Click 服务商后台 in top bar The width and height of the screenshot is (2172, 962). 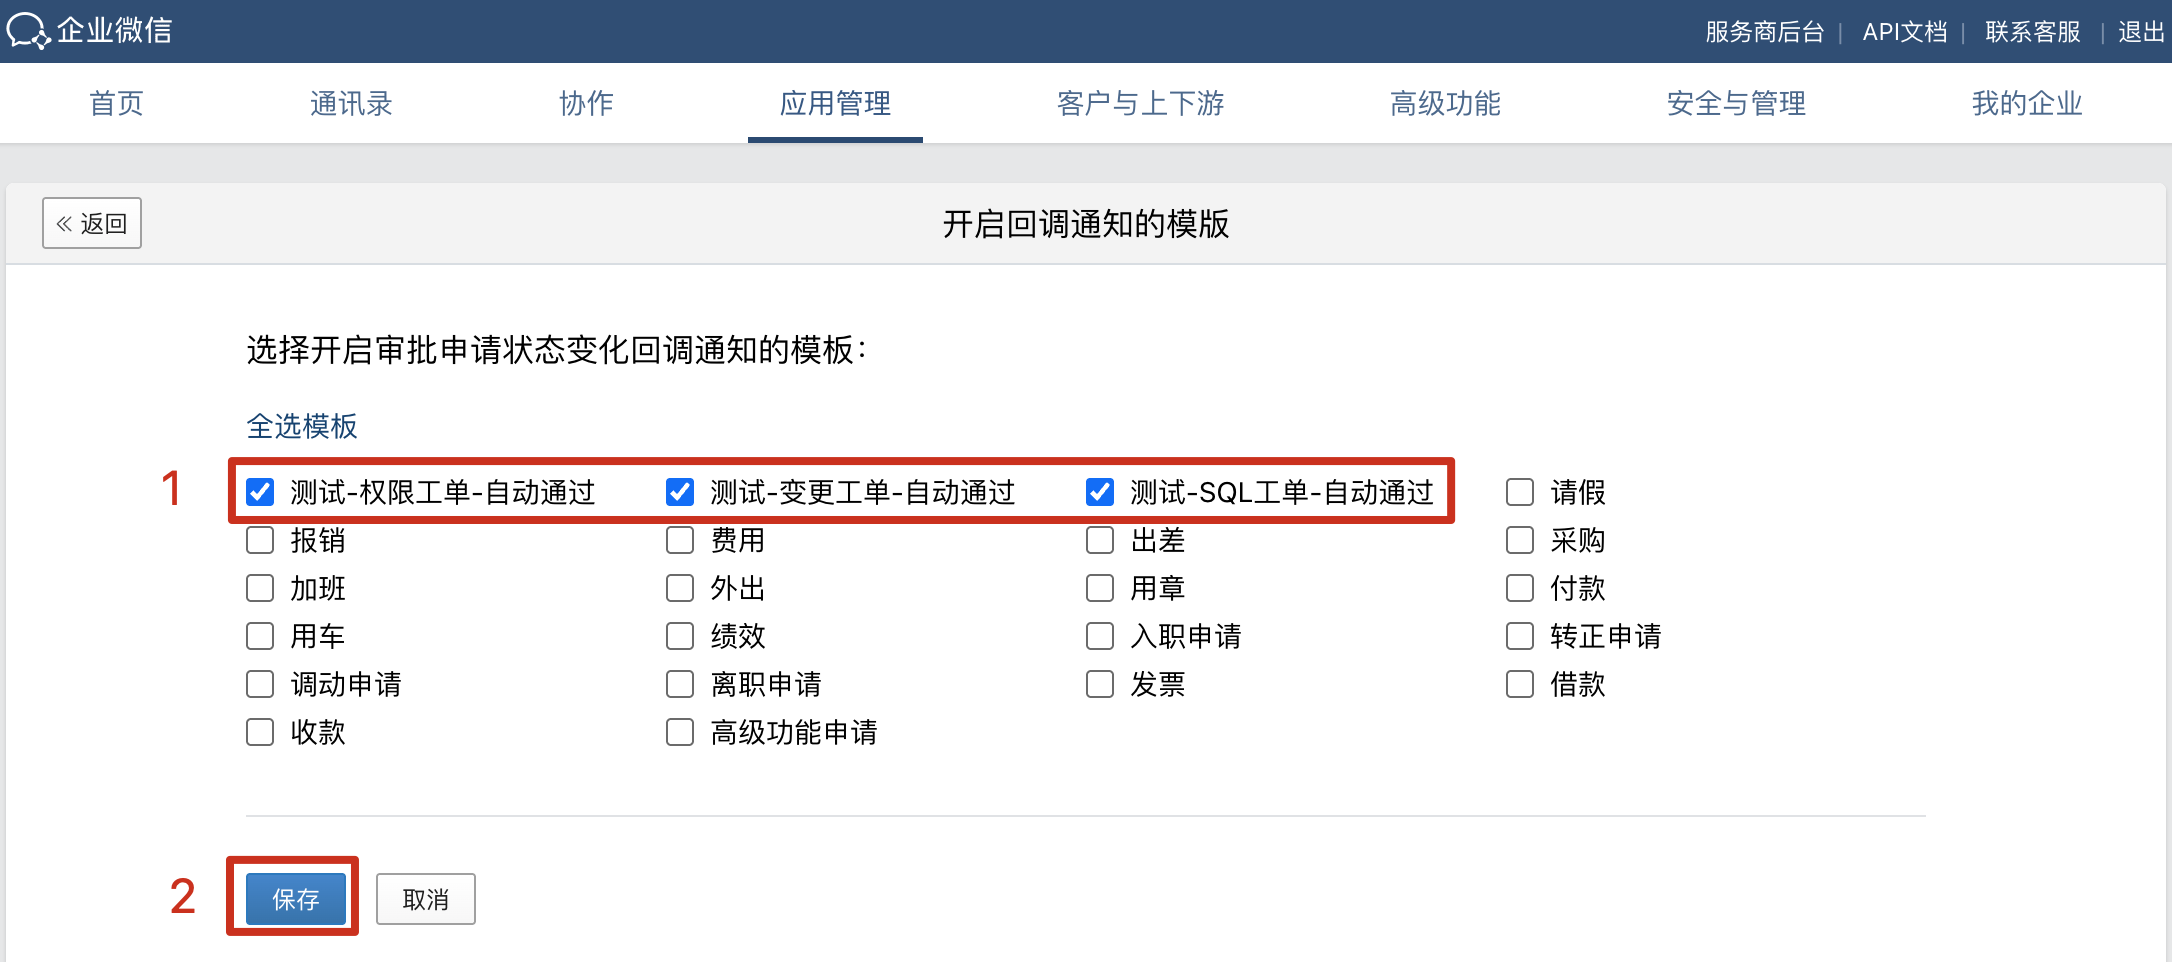[1764, 32]
